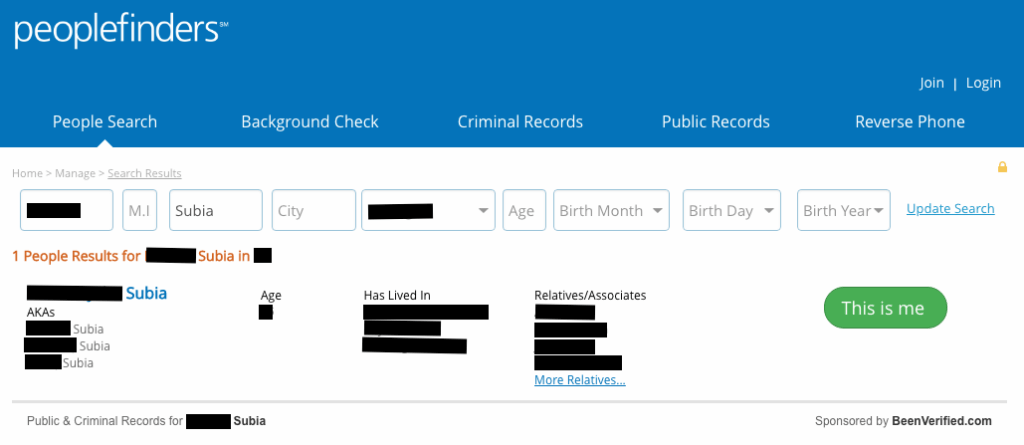
Task: Open the Join link
Action: coord(931,83)
